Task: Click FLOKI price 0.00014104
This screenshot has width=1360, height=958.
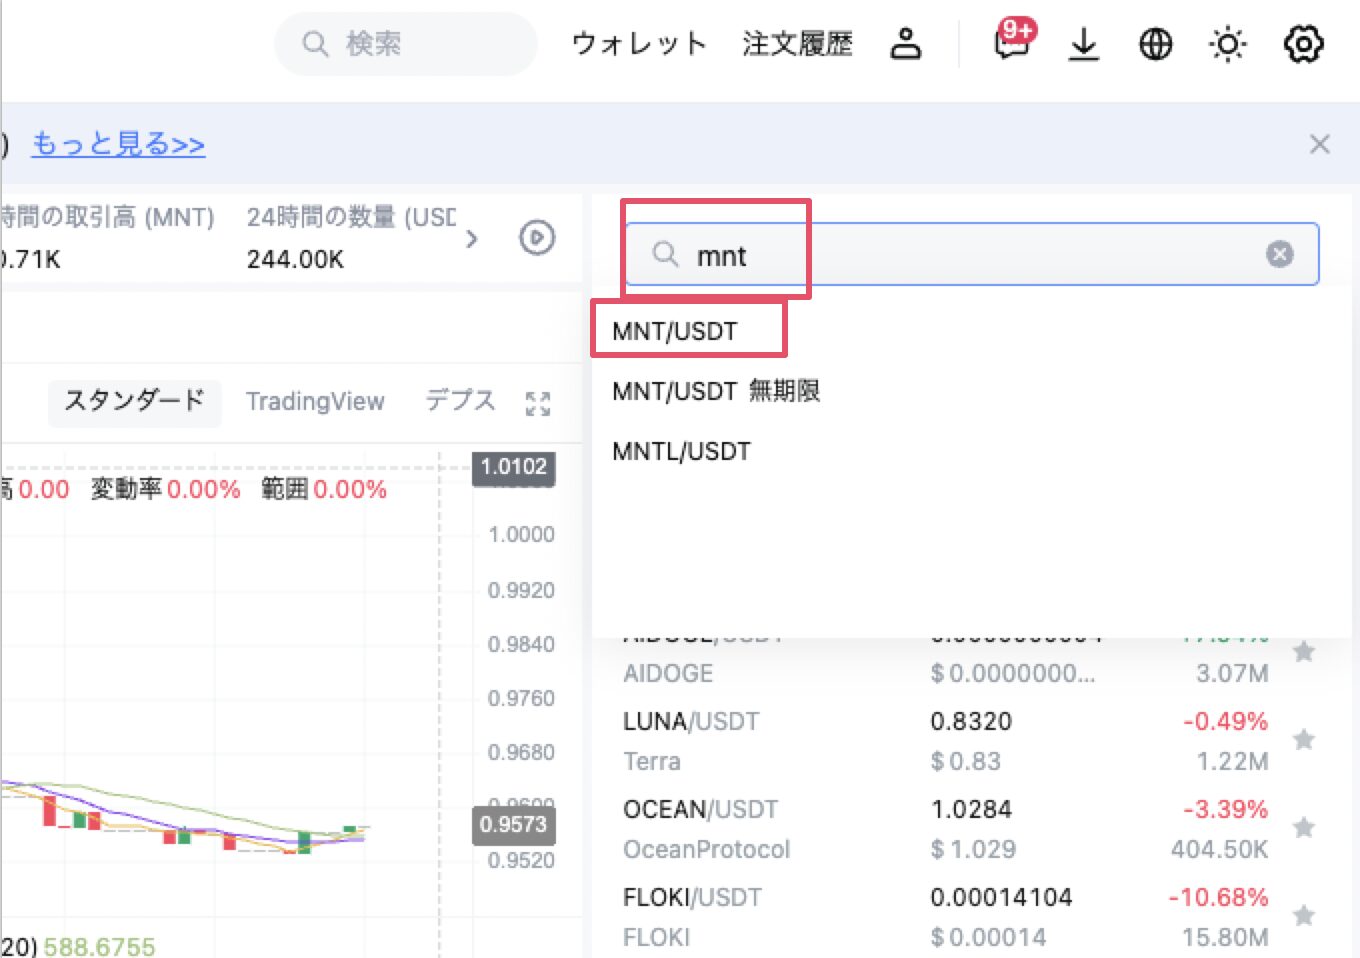Action: [1001, 897]
